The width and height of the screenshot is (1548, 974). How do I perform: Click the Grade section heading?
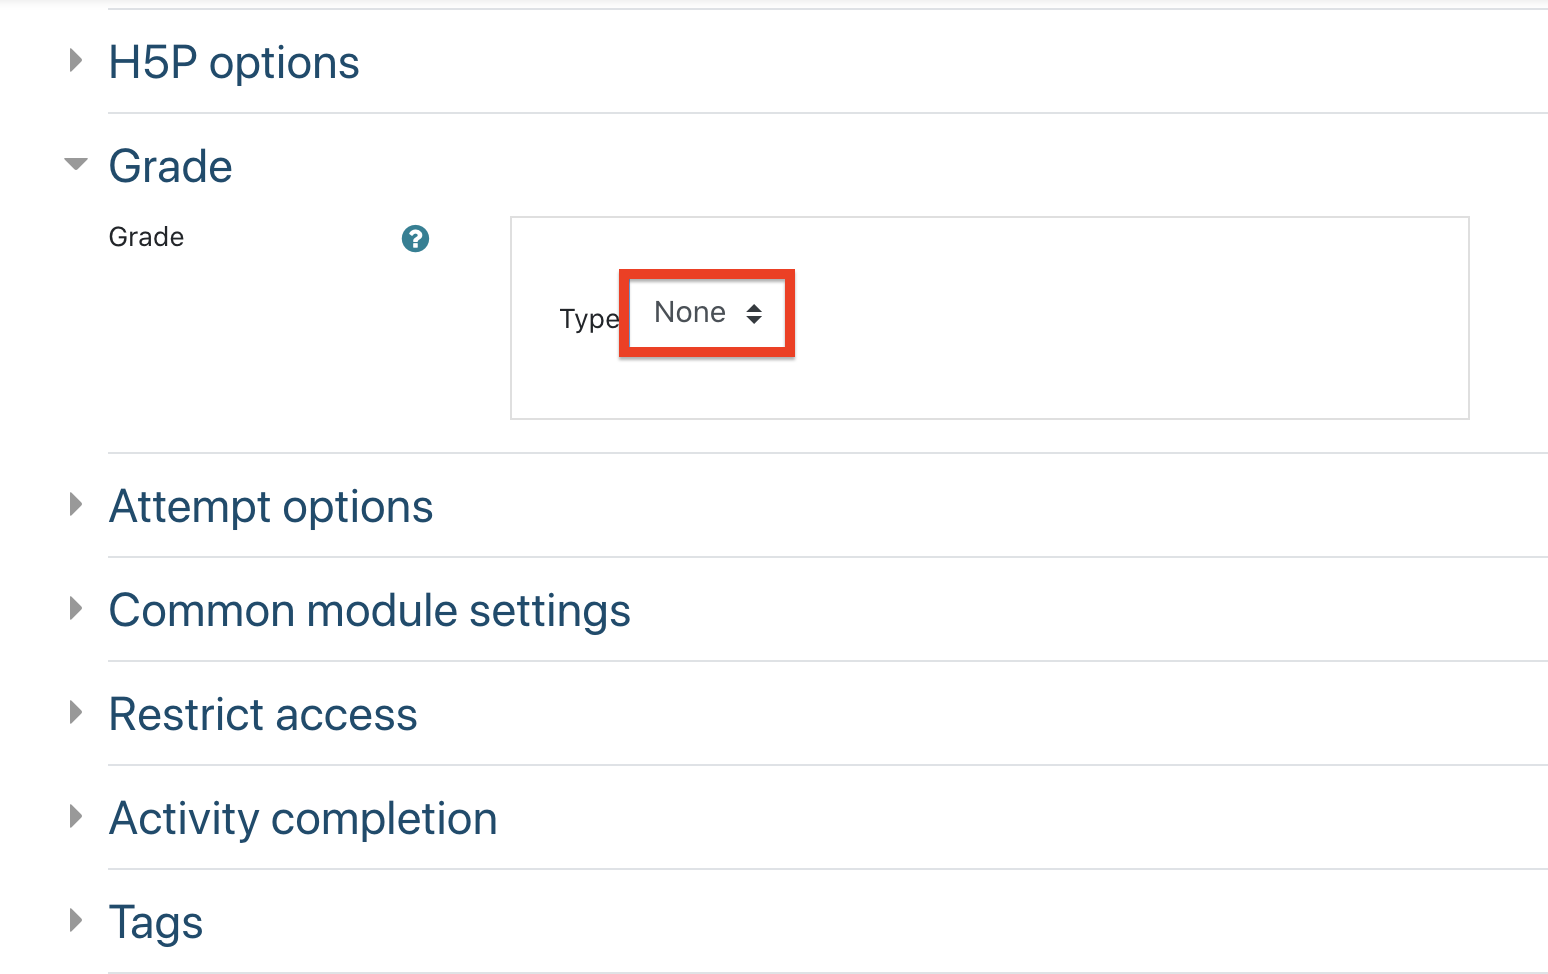(x=171, y=166)
